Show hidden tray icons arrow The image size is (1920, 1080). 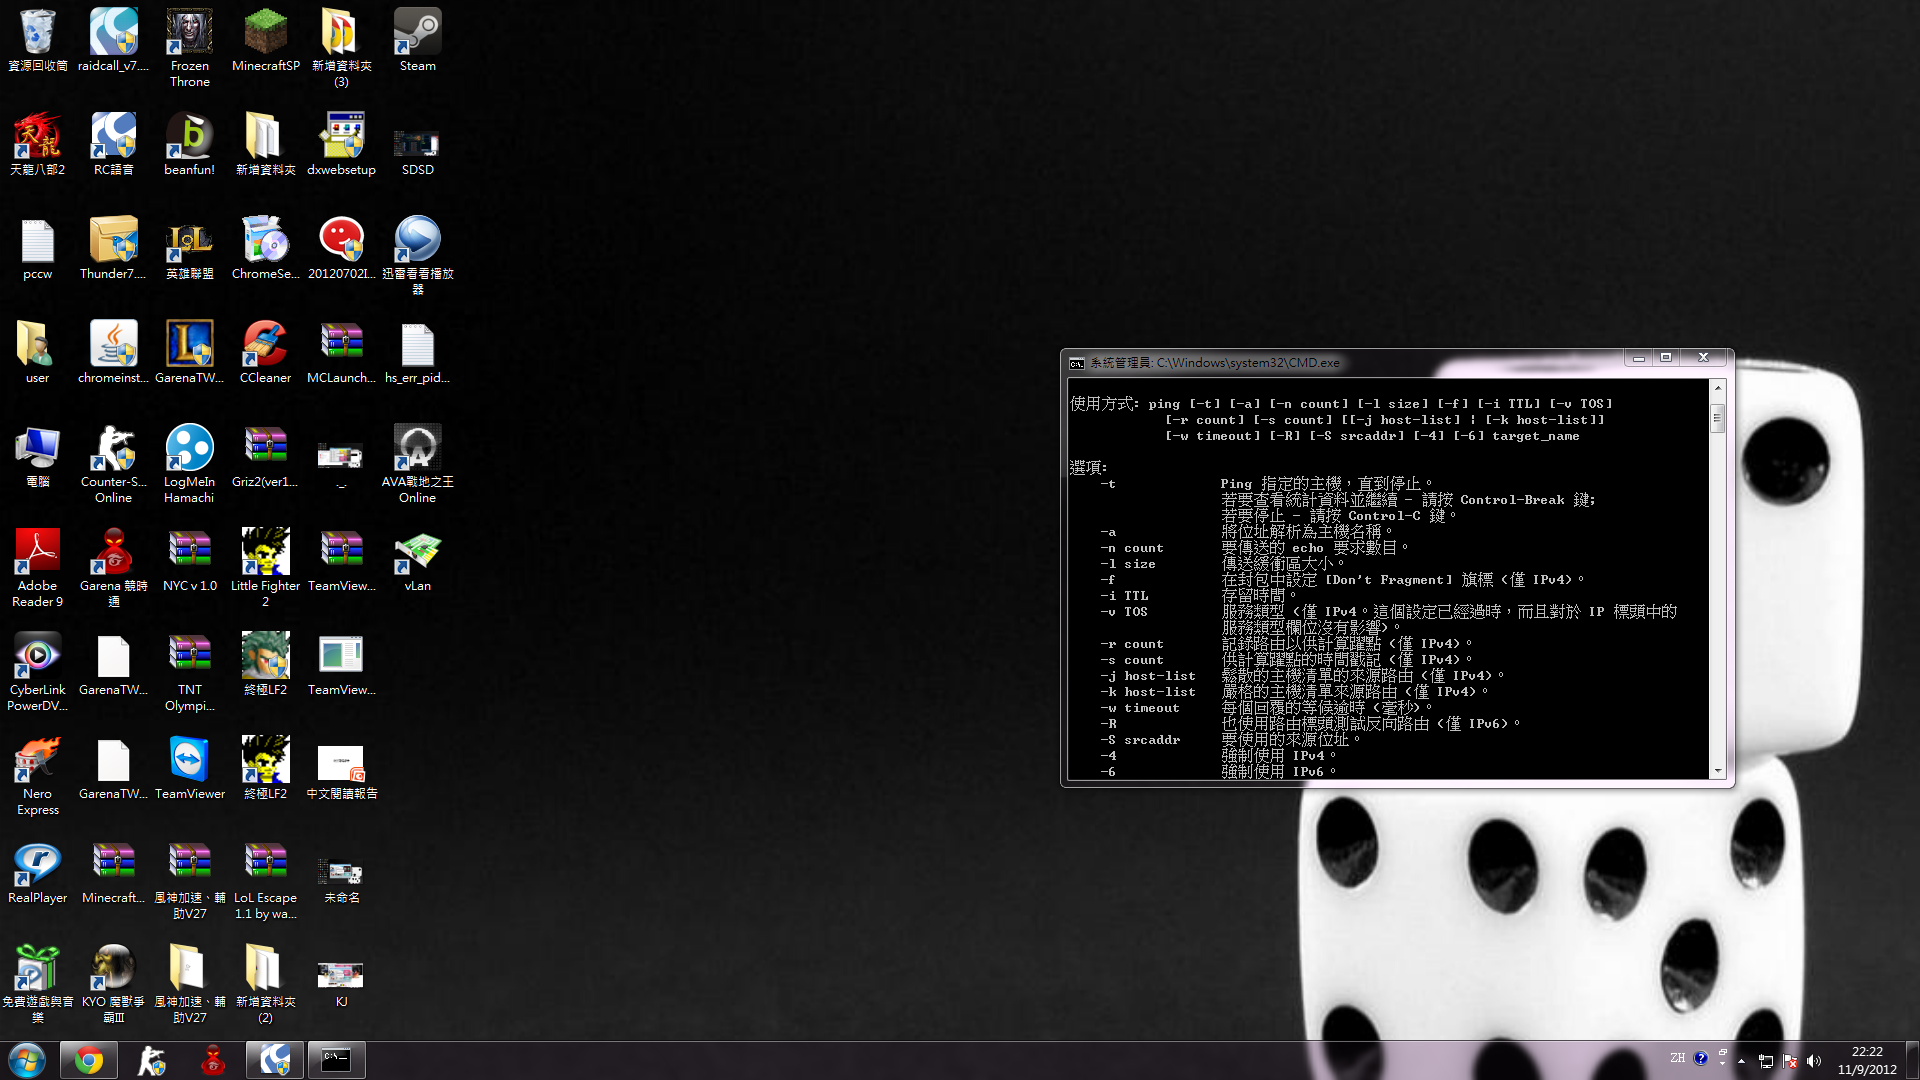point(1741,1061)
